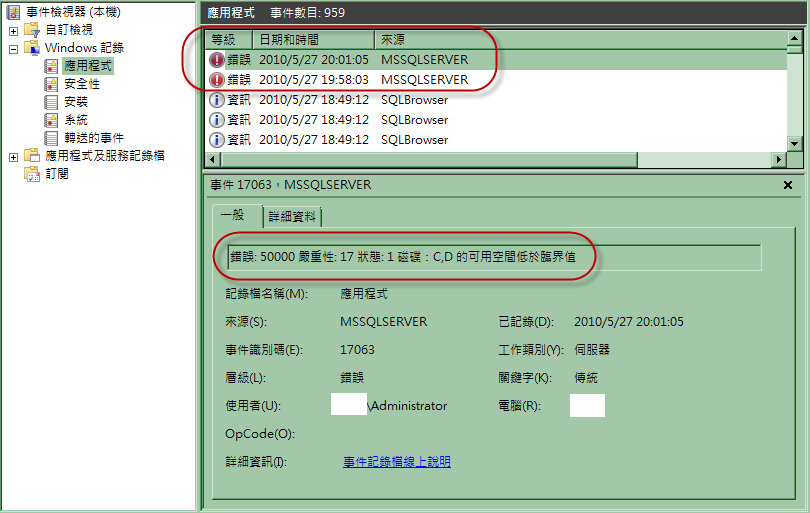This screenshot has width=810, height=513.
Task: Click MSSQLSERVER source in 19:58:03 row
Action: pos(425,80)
